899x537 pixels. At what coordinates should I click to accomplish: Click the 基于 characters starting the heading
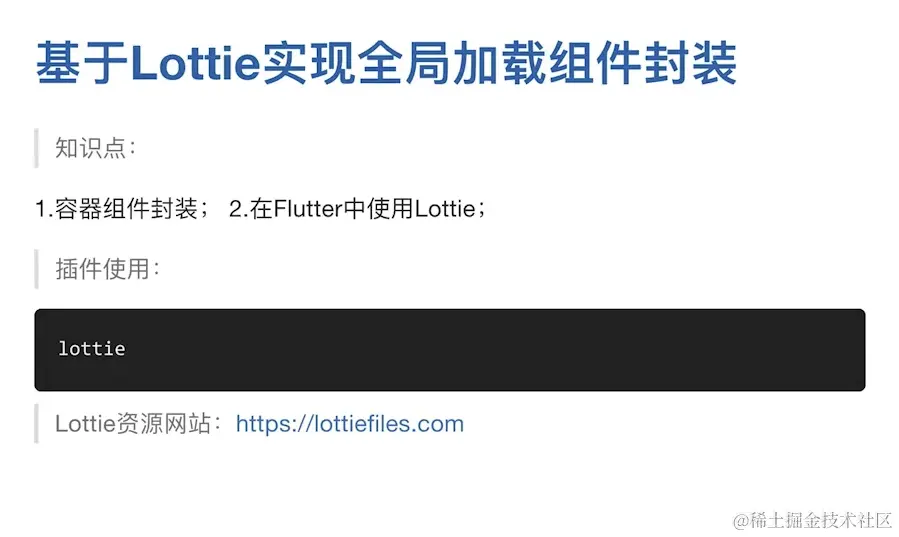click(x=82, y=63)
